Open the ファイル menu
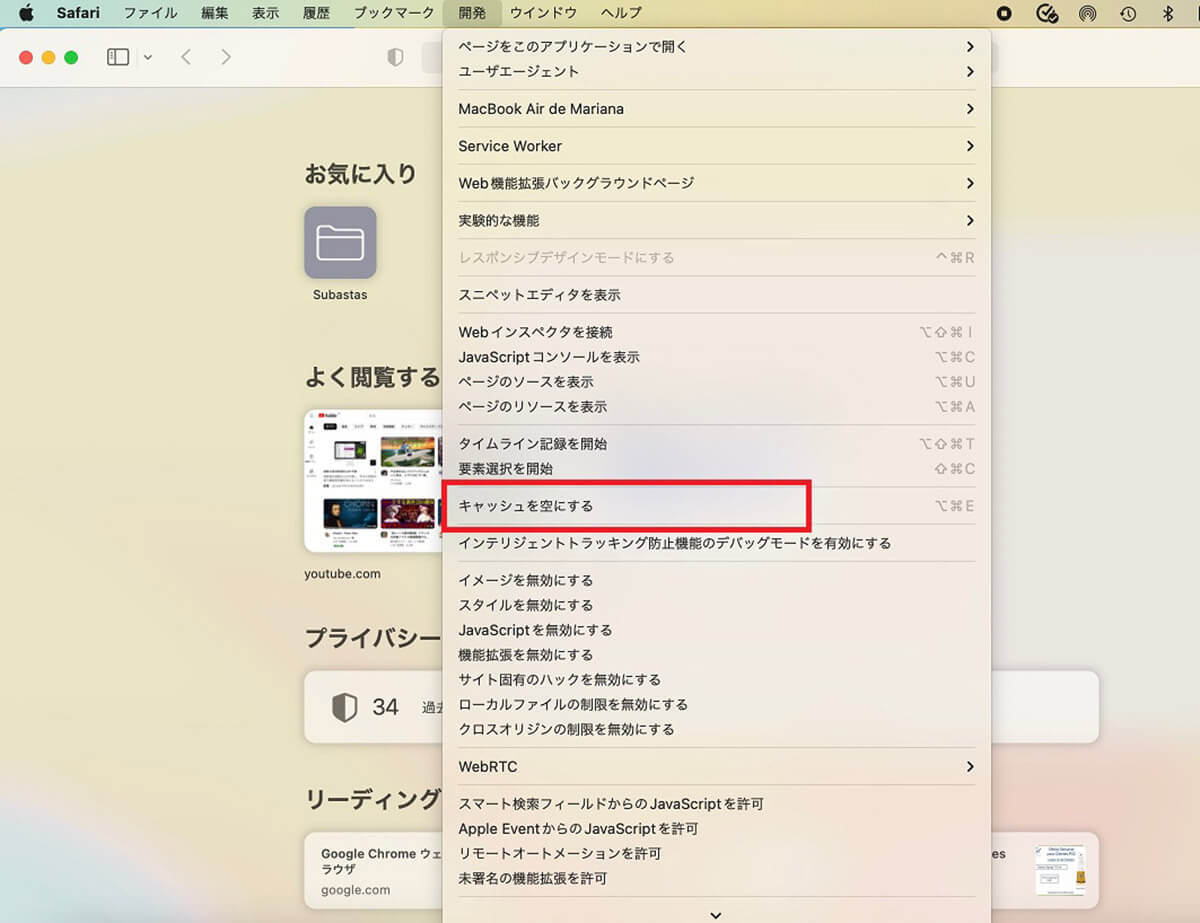This screenshot has width=1200, height=923. click(150, 13)
